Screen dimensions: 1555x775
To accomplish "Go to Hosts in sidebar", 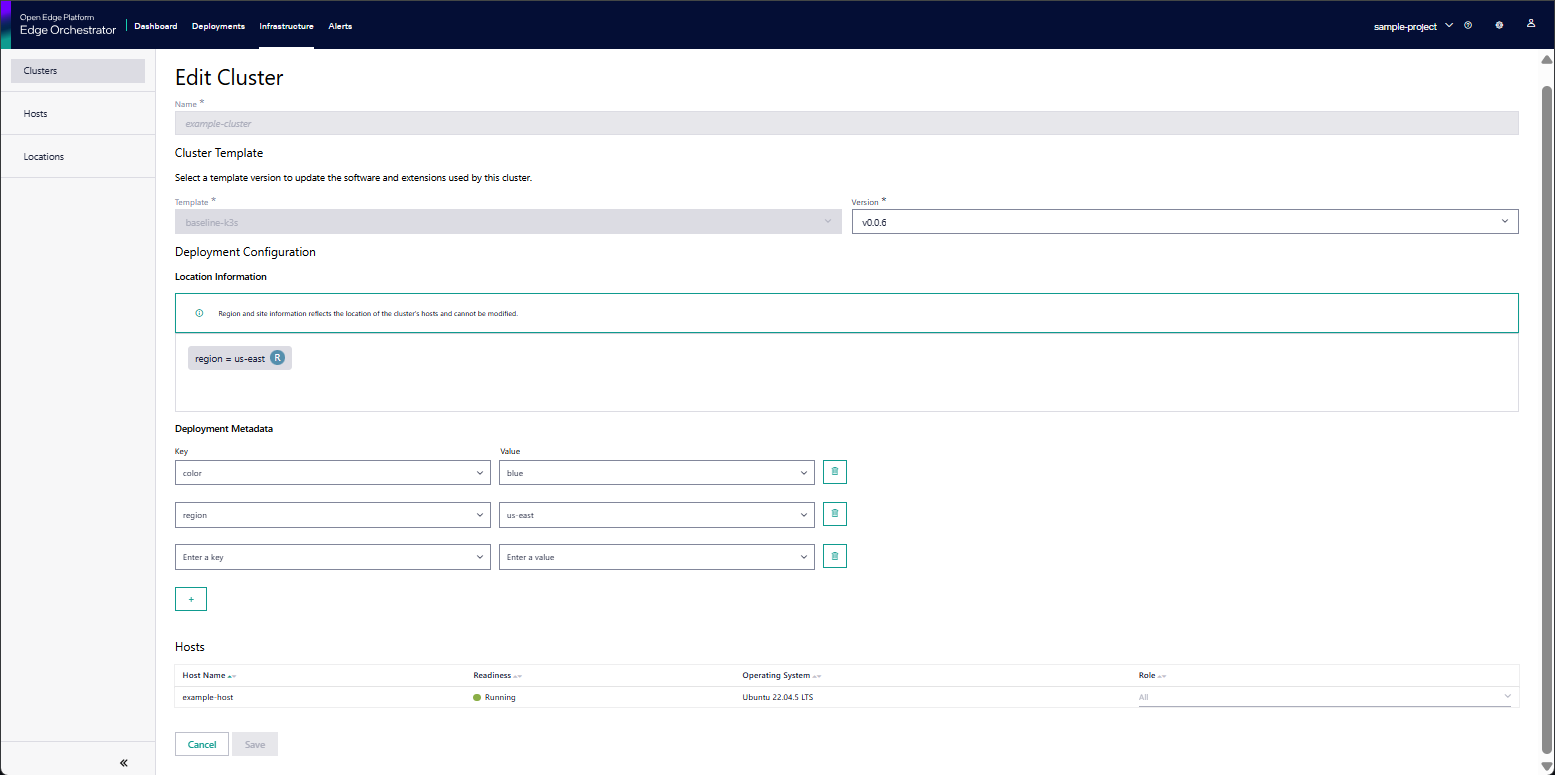I will [x=36, y=114].
